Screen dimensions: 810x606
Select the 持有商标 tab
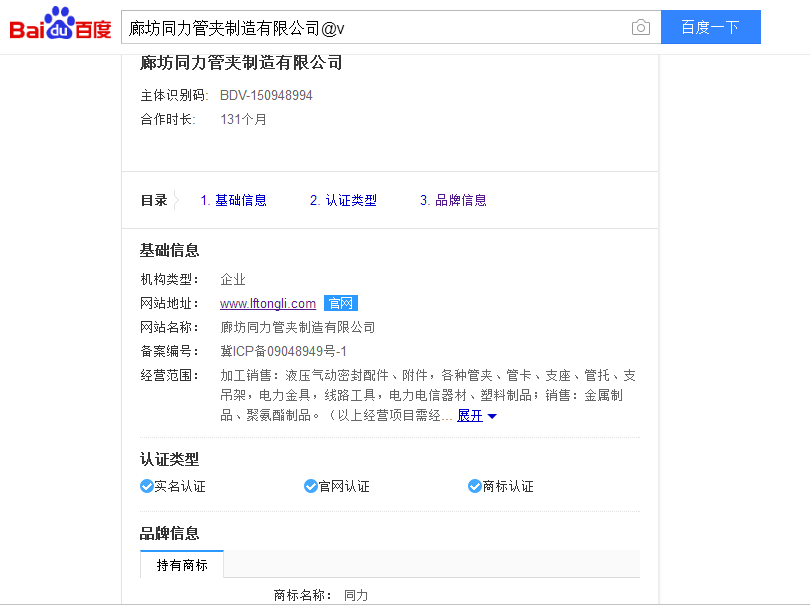(x=182, y=565)
